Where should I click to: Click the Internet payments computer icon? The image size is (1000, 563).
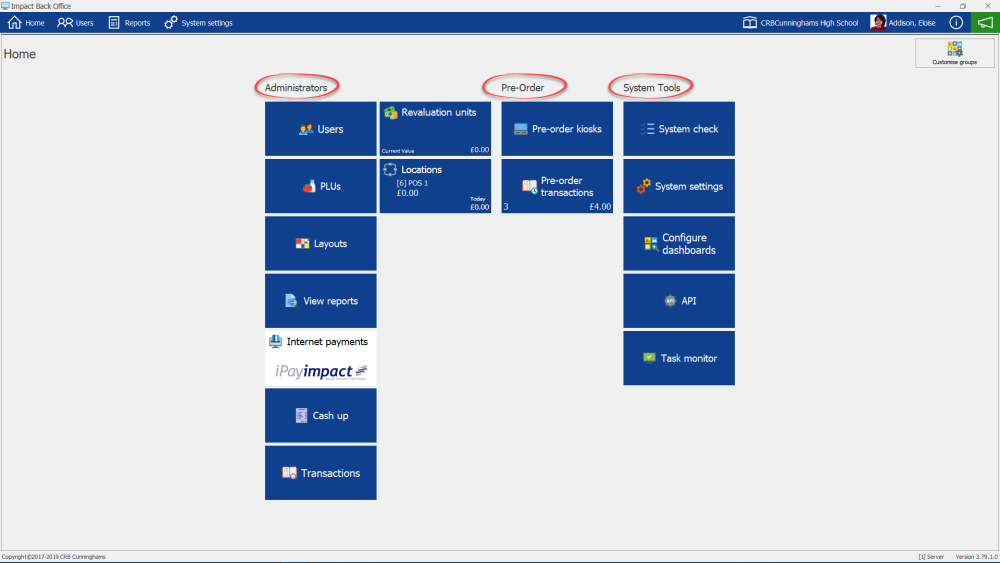tap(275, 342)
